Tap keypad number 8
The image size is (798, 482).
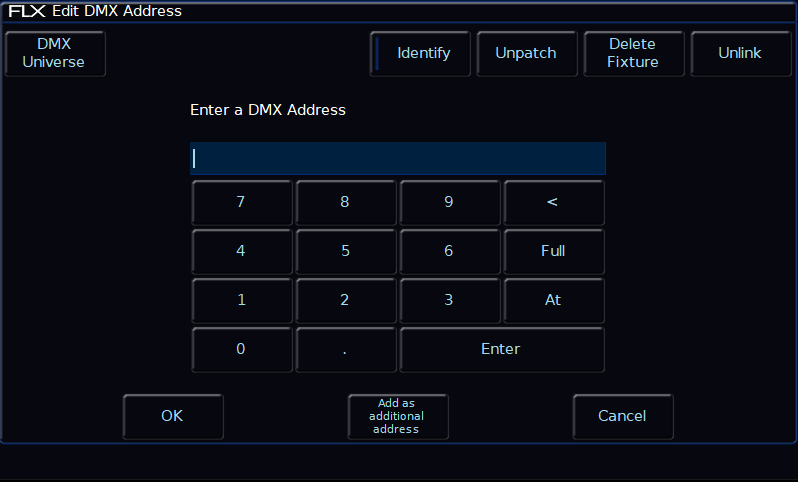tap(346, 203)
